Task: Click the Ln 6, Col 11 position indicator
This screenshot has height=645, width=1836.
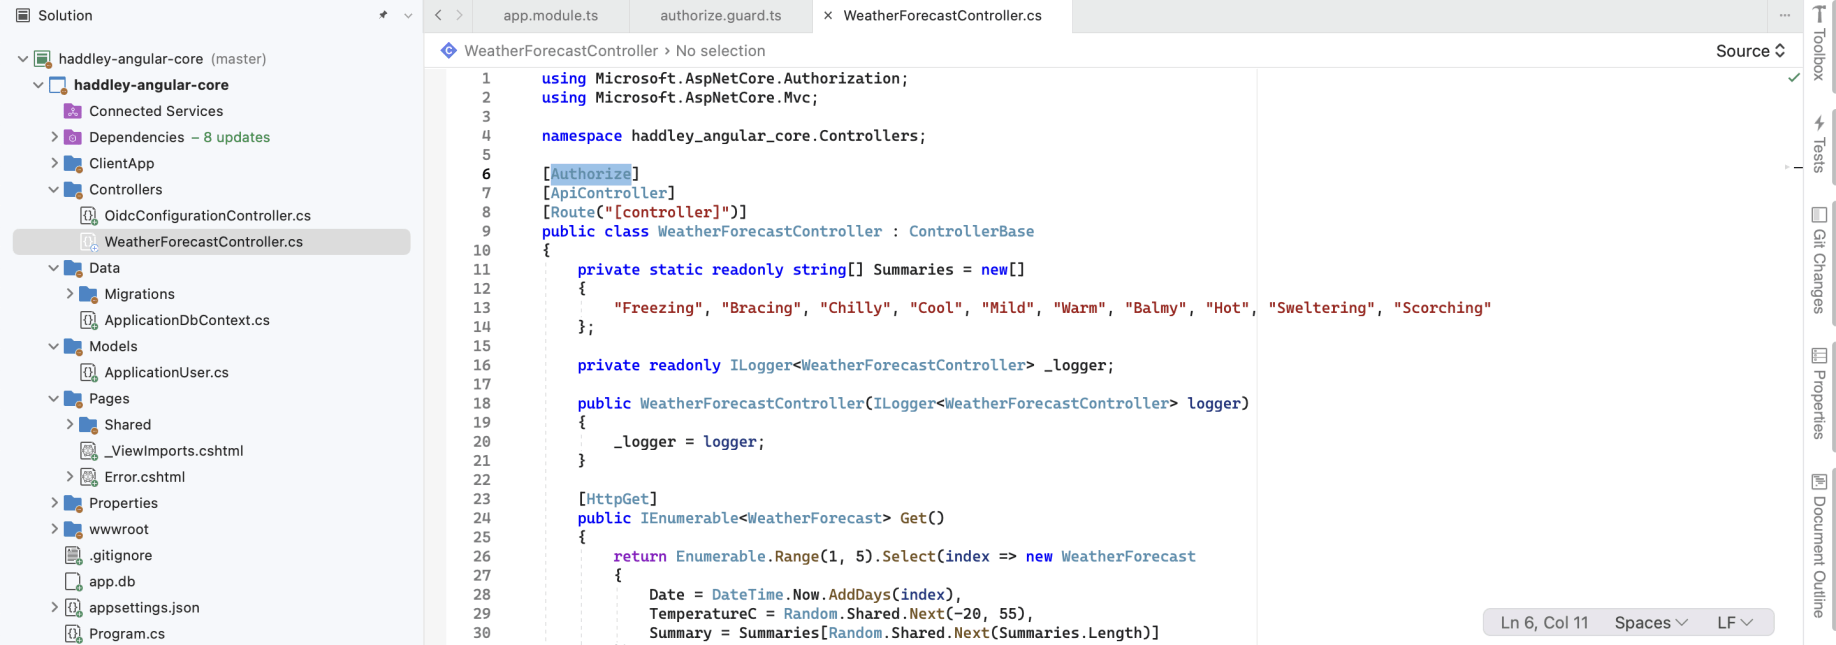Action: [1544, 622]
